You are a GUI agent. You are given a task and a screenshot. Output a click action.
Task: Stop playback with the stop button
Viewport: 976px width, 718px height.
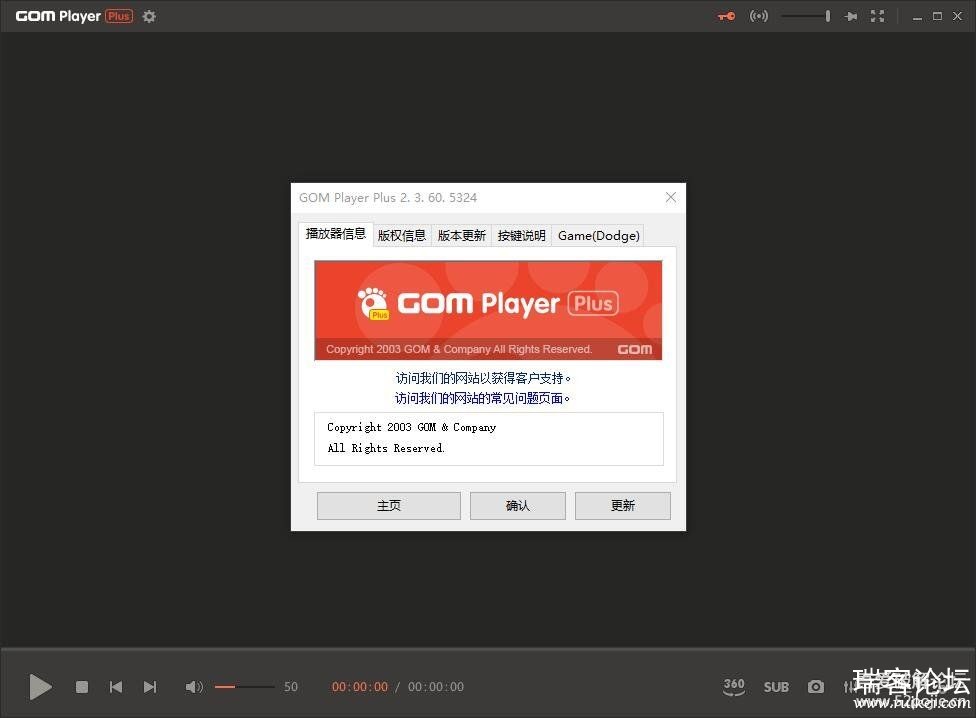coord(82,687)
